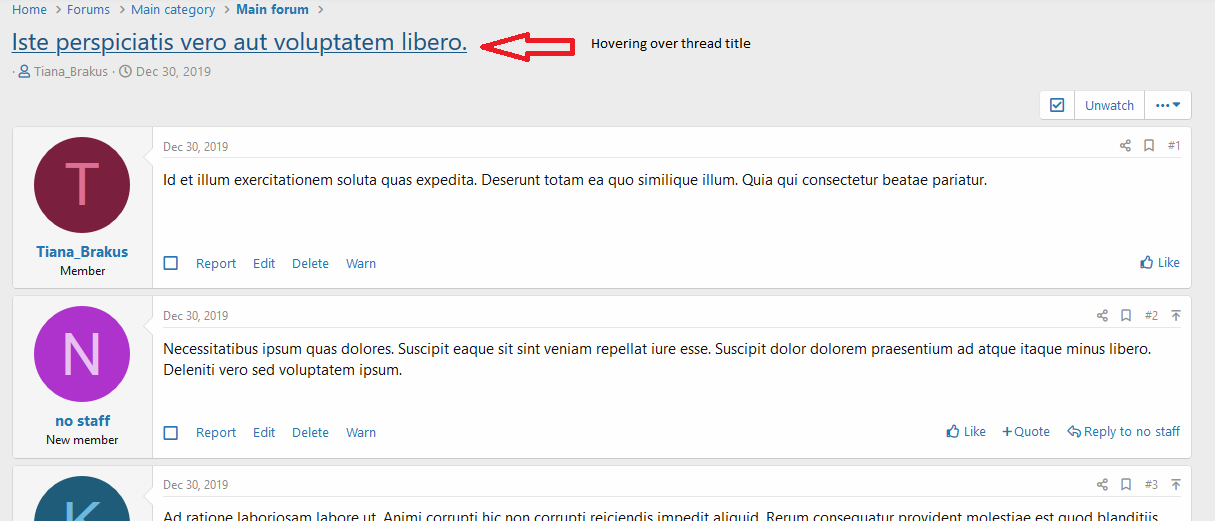Click share icon on post #3

click(1102, 485)
